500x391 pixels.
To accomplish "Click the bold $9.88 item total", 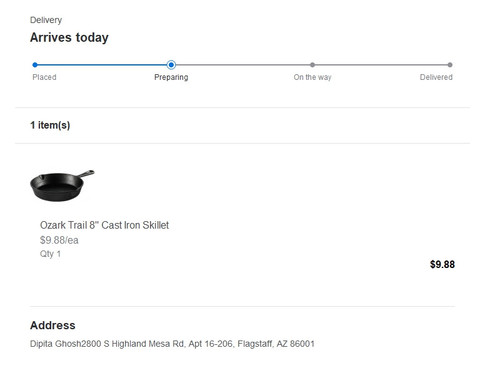I will (x=442, y=264).
